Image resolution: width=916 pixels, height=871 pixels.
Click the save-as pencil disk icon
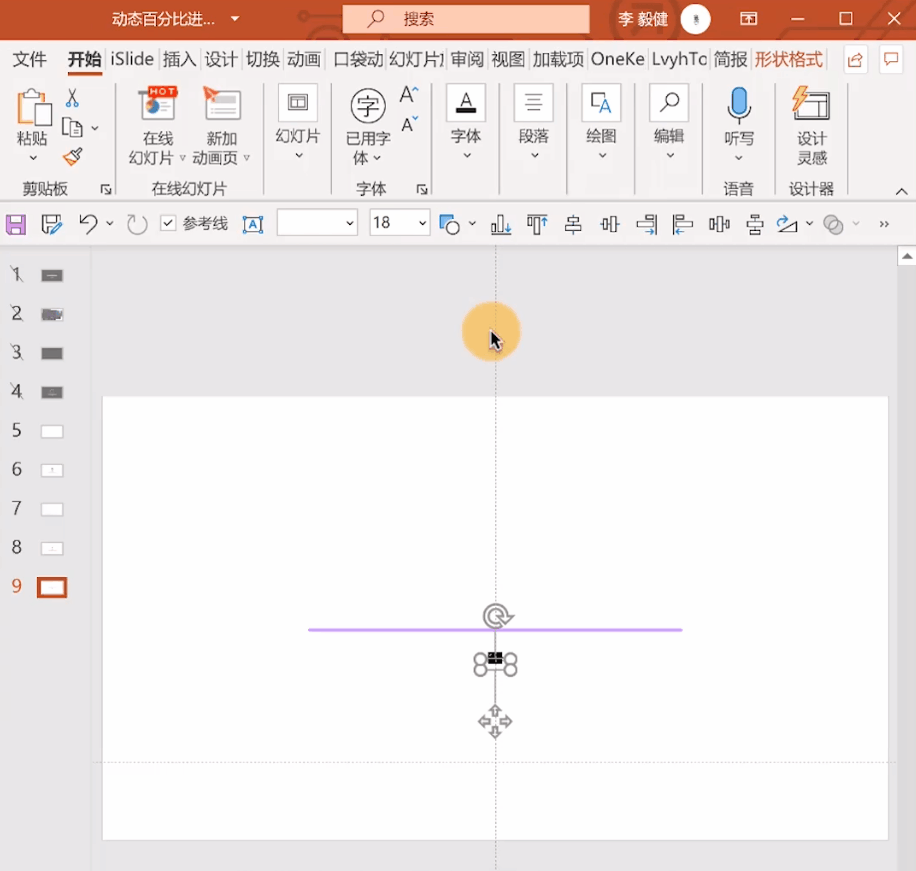51,224
